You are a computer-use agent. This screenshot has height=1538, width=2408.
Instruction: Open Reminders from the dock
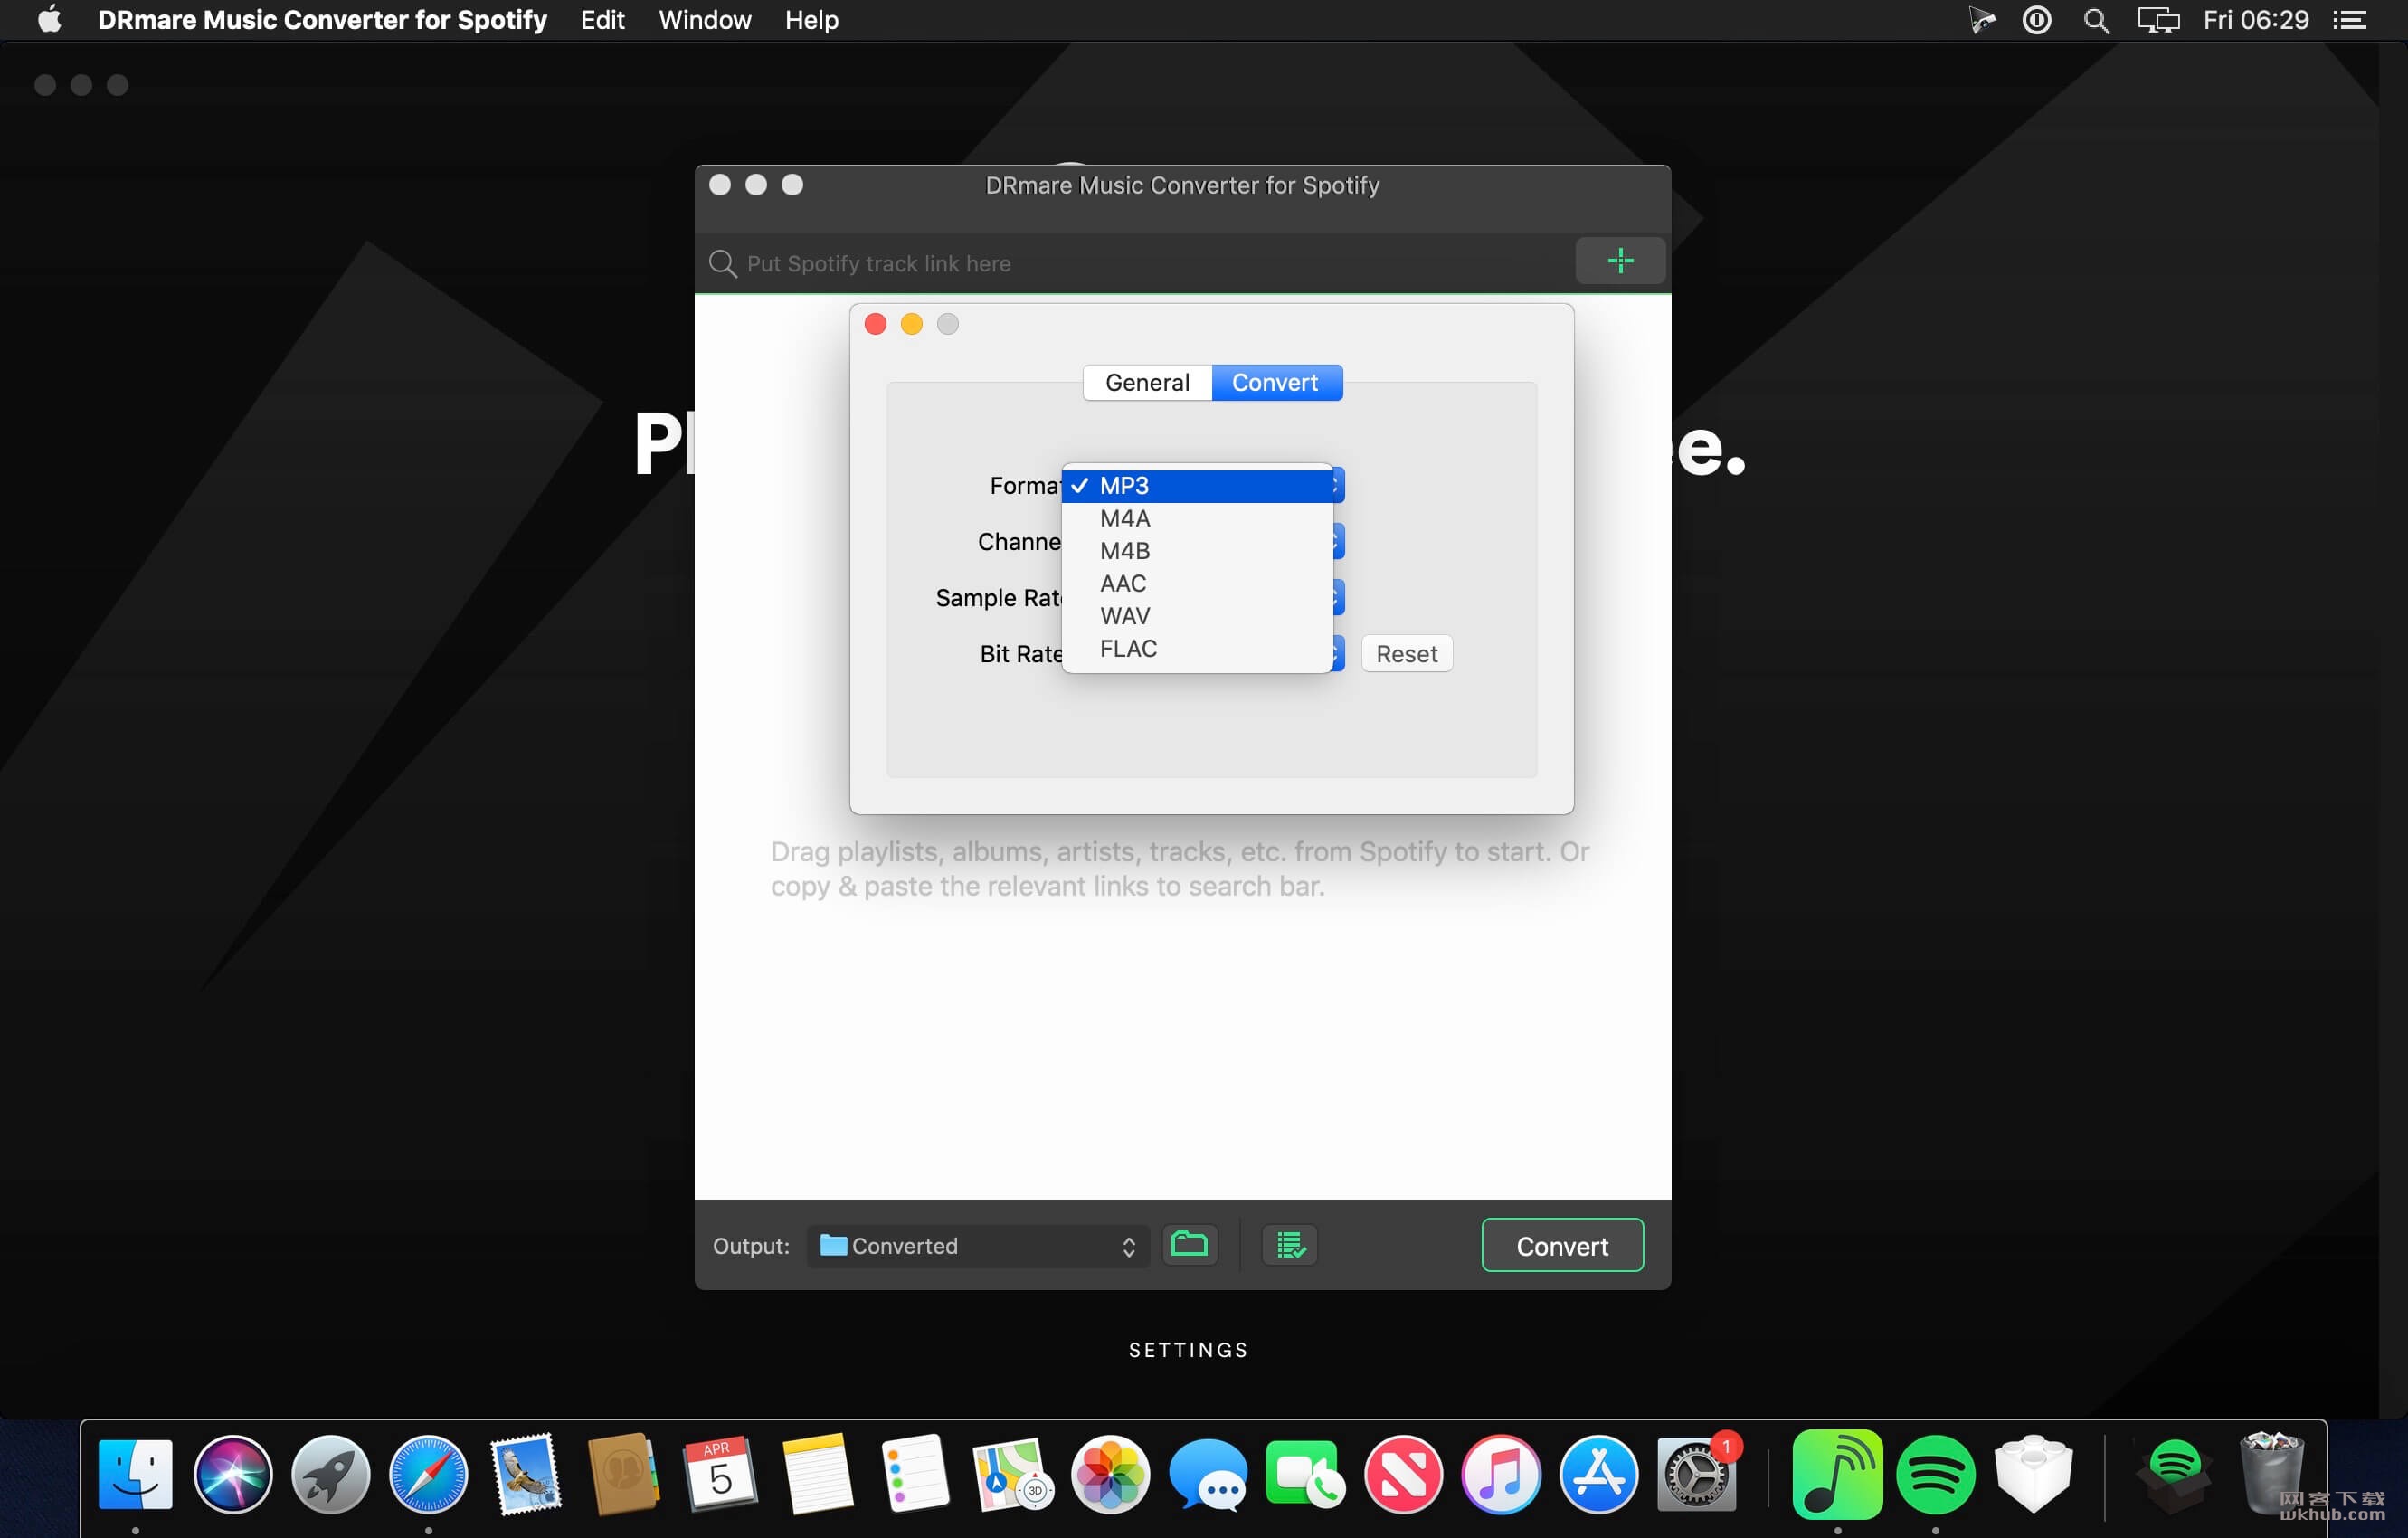point(915,1474)
